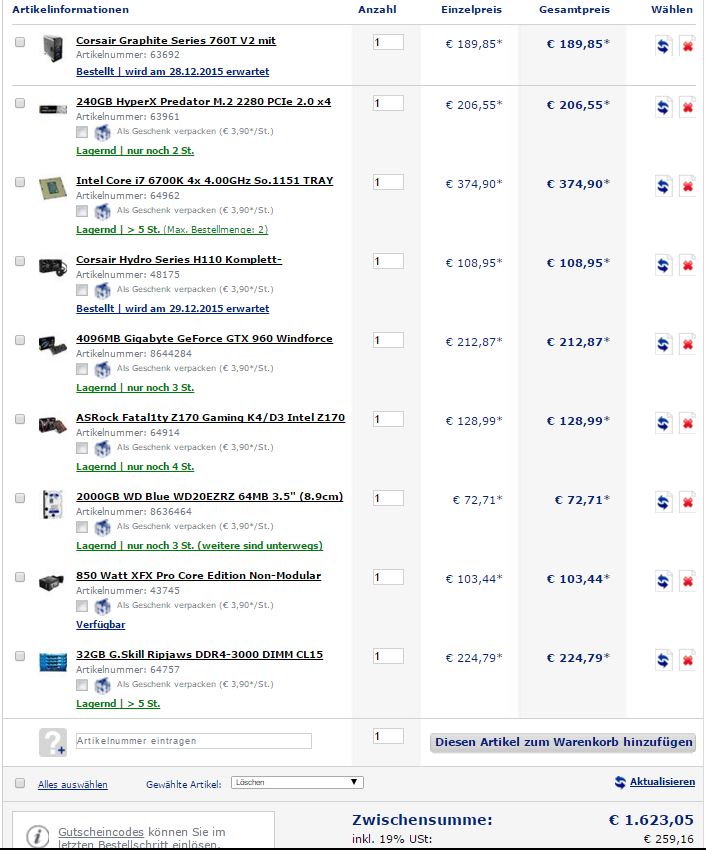Click the Diesen Artikel zum Warenkorb hinzufügen button

(x=563, y=742)
